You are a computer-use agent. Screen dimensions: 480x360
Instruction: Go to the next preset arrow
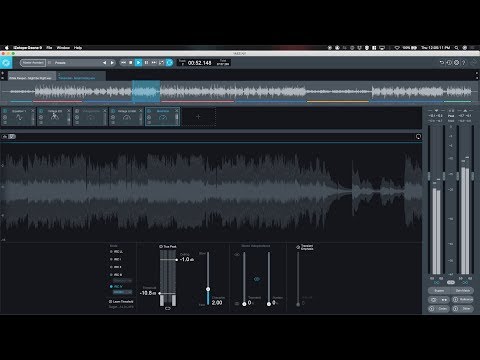[112, 63]
